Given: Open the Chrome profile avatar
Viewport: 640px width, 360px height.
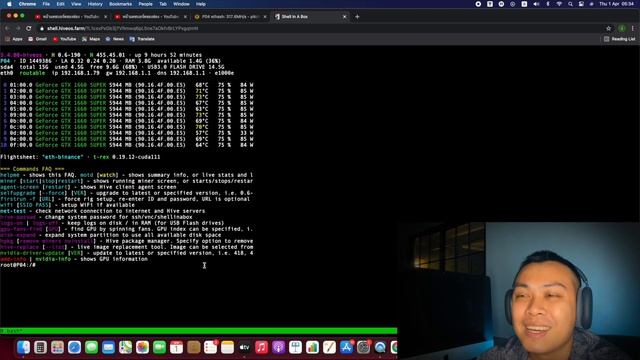Looking at the screenshot, I should [x=622, y=28].
